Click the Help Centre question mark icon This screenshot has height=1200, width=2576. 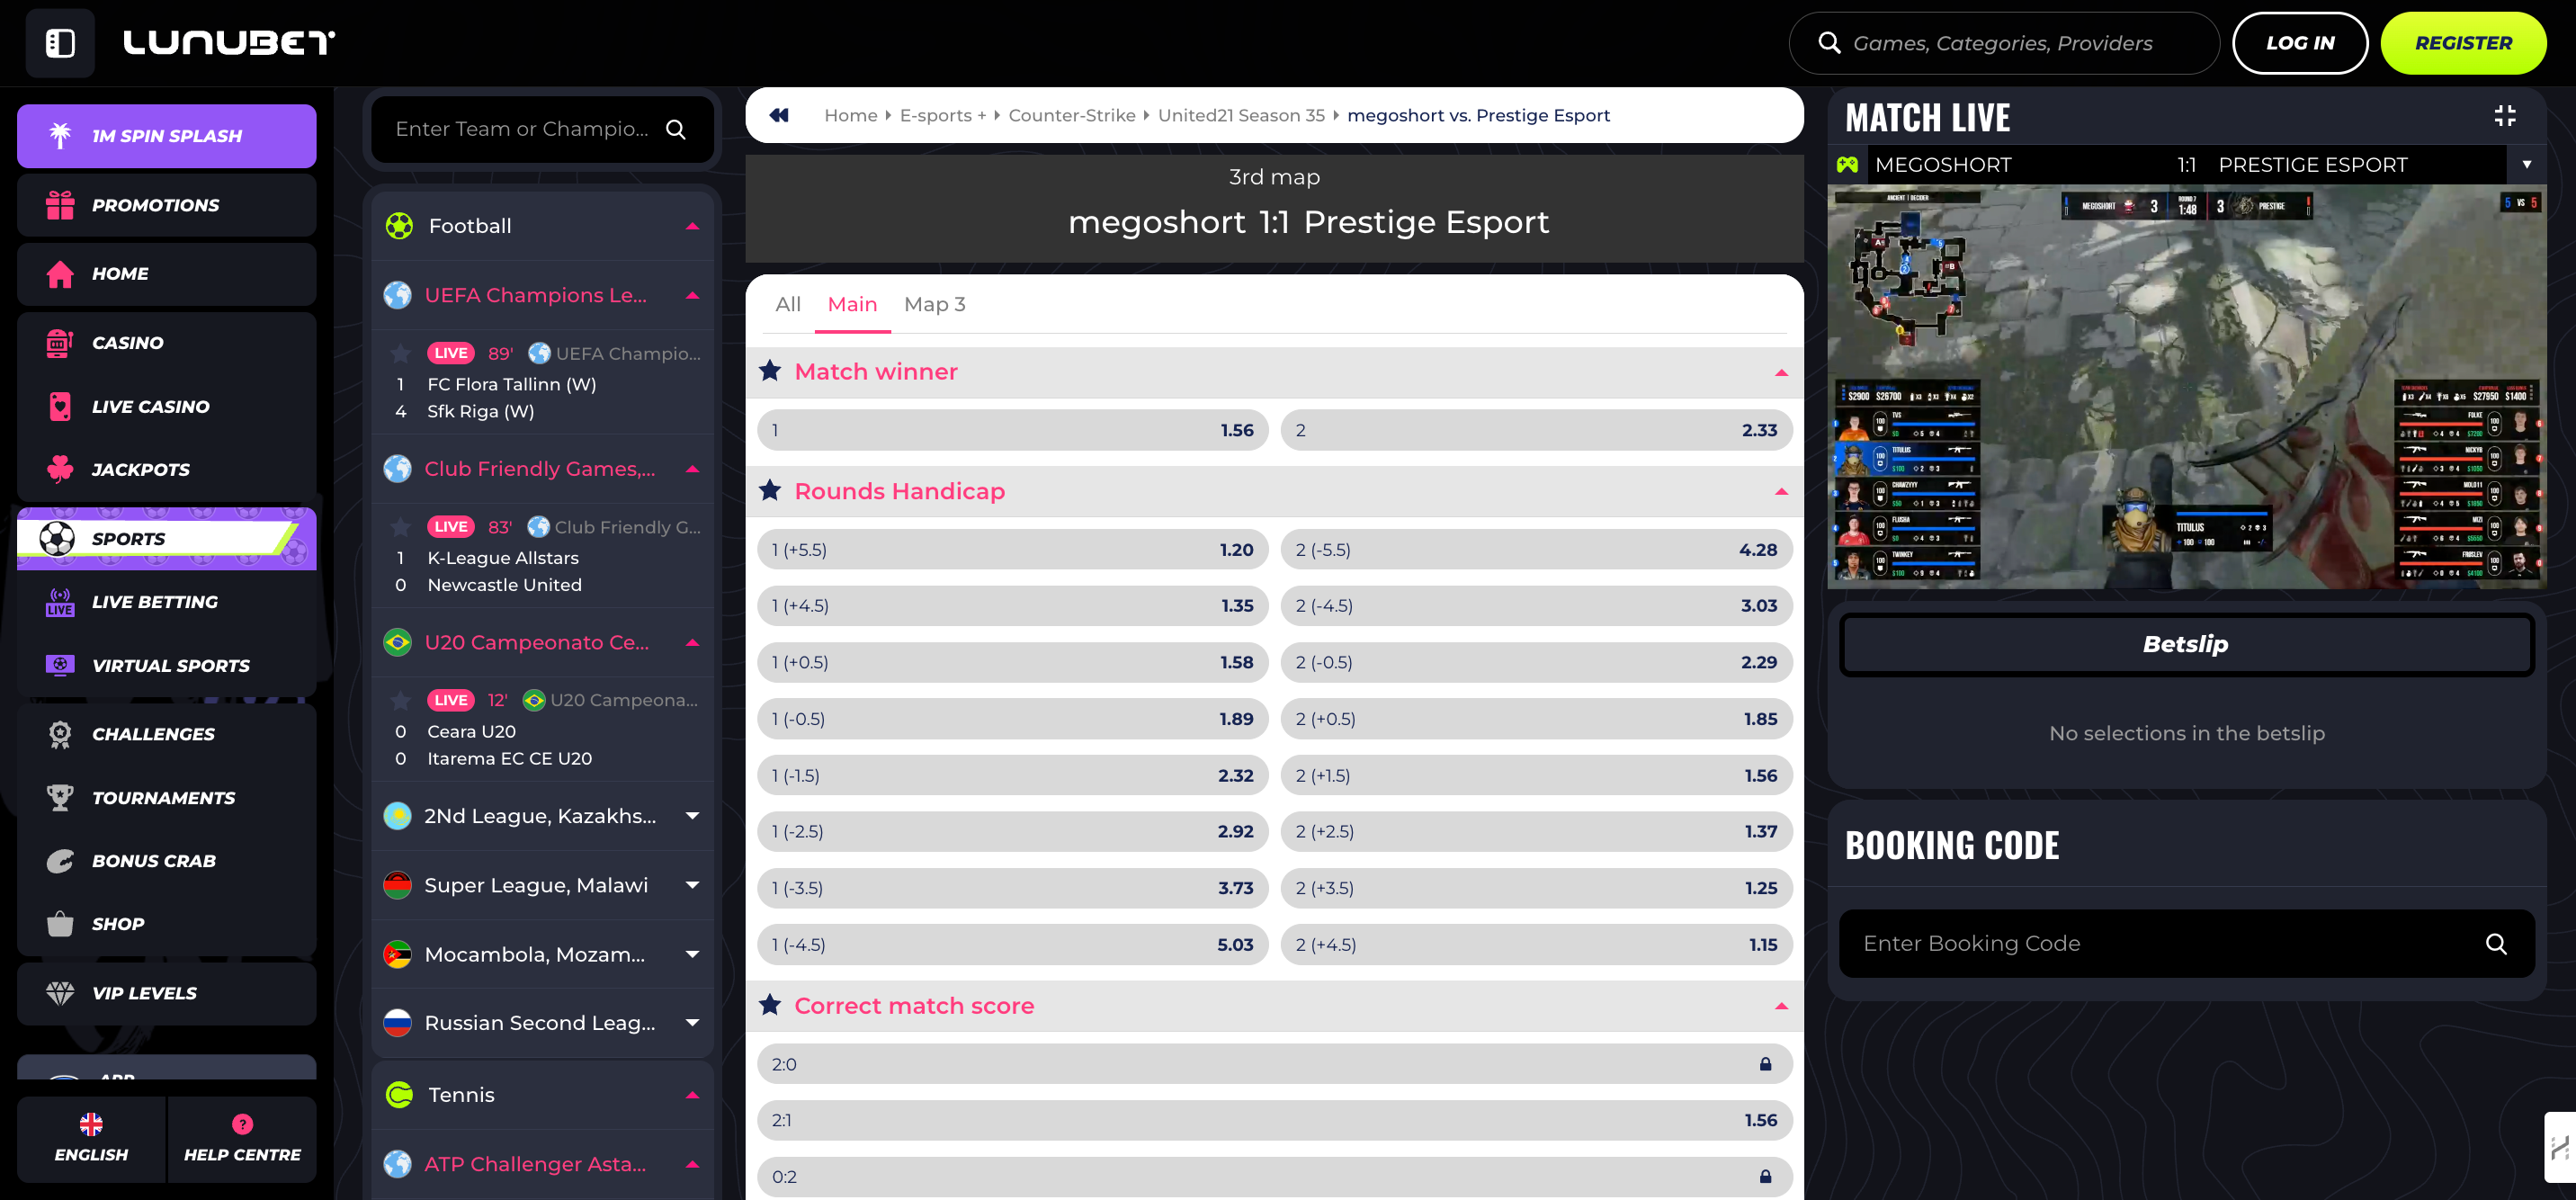242,1124
